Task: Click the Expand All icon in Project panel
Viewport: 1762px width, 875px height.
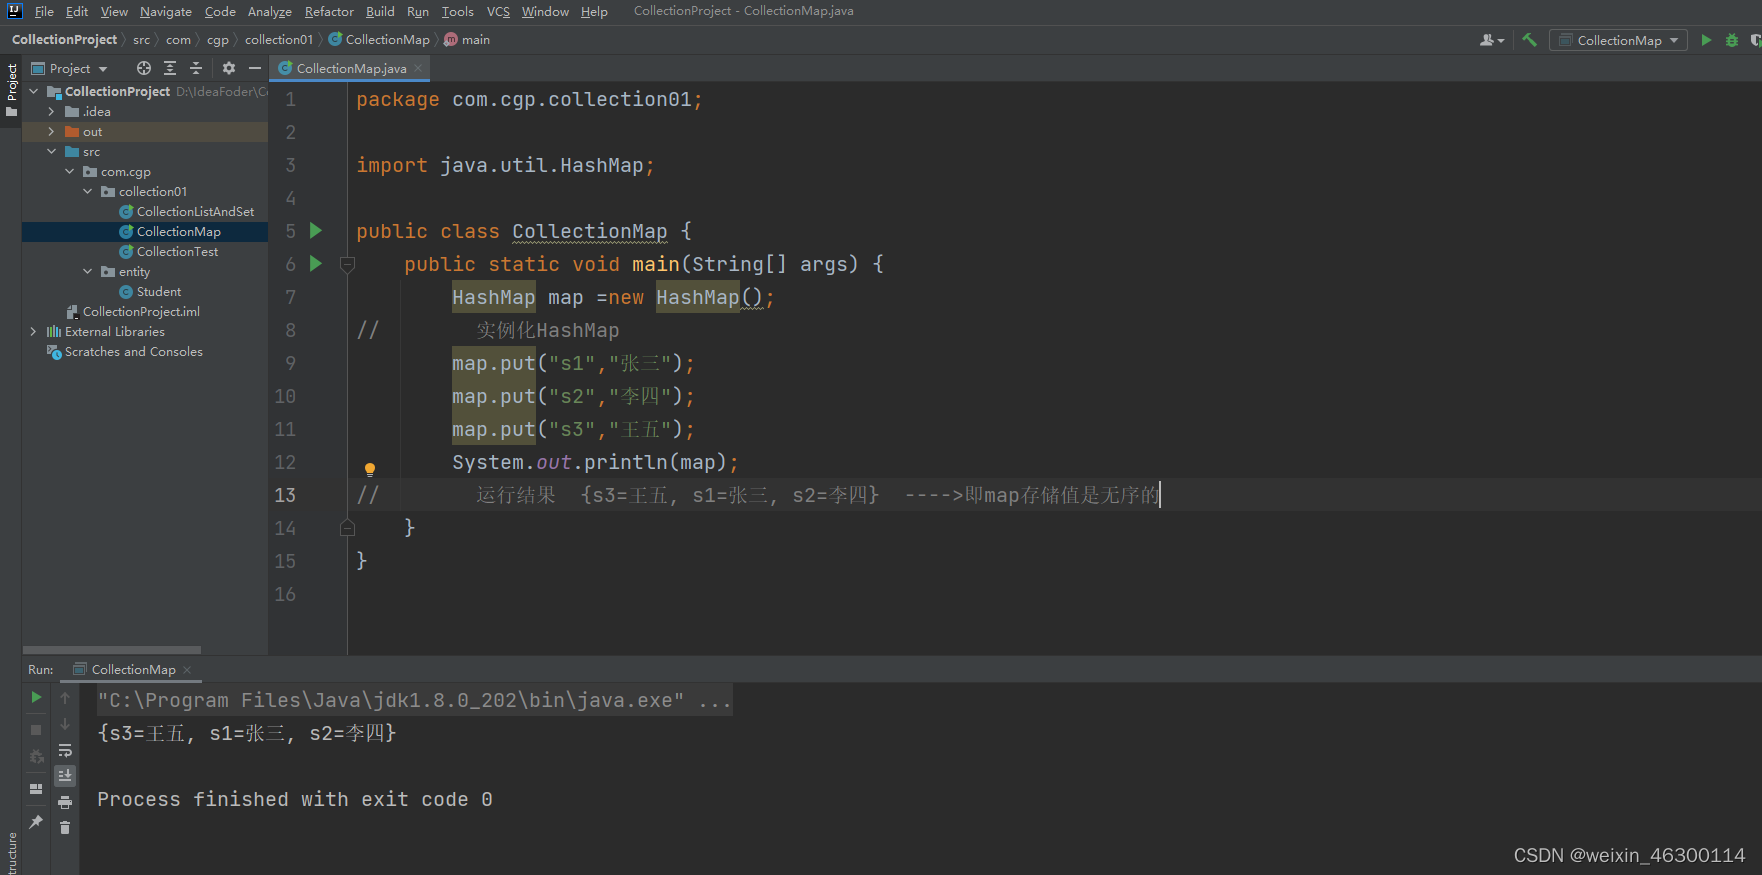Action: click(x=170, y=68)
